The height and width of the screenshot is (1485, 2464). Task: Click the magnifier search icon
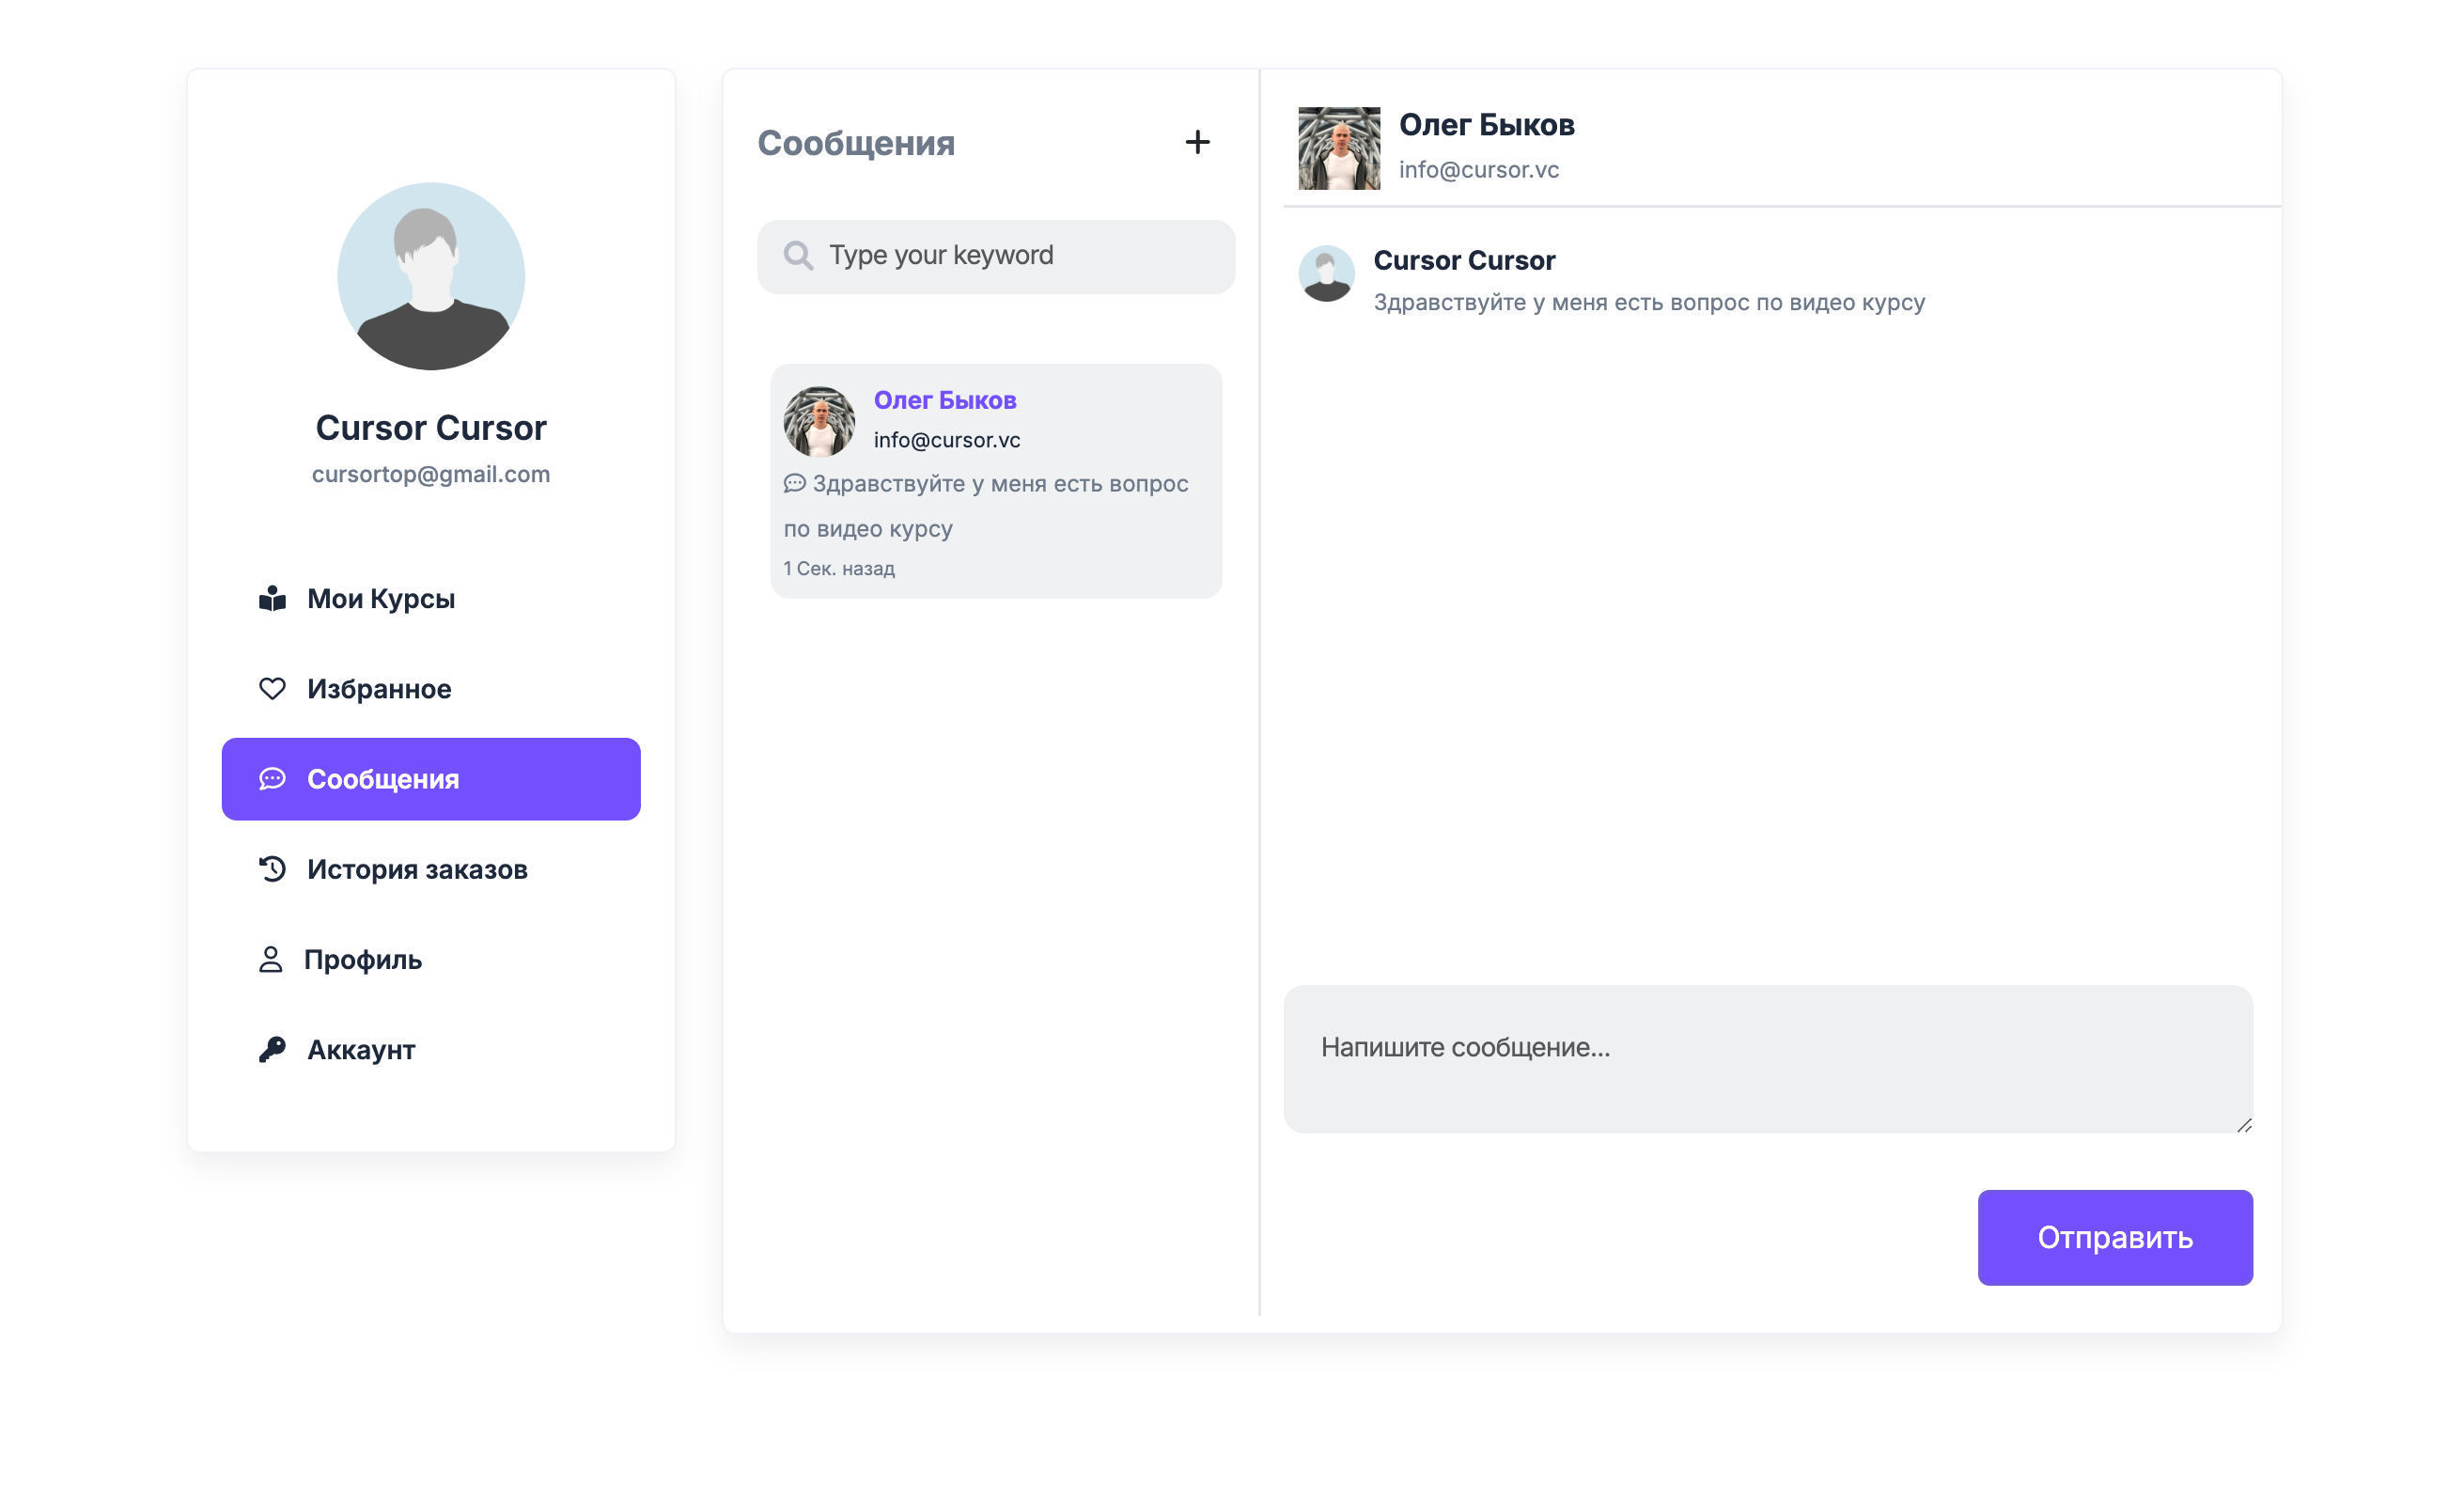click(x=797, y=255)
